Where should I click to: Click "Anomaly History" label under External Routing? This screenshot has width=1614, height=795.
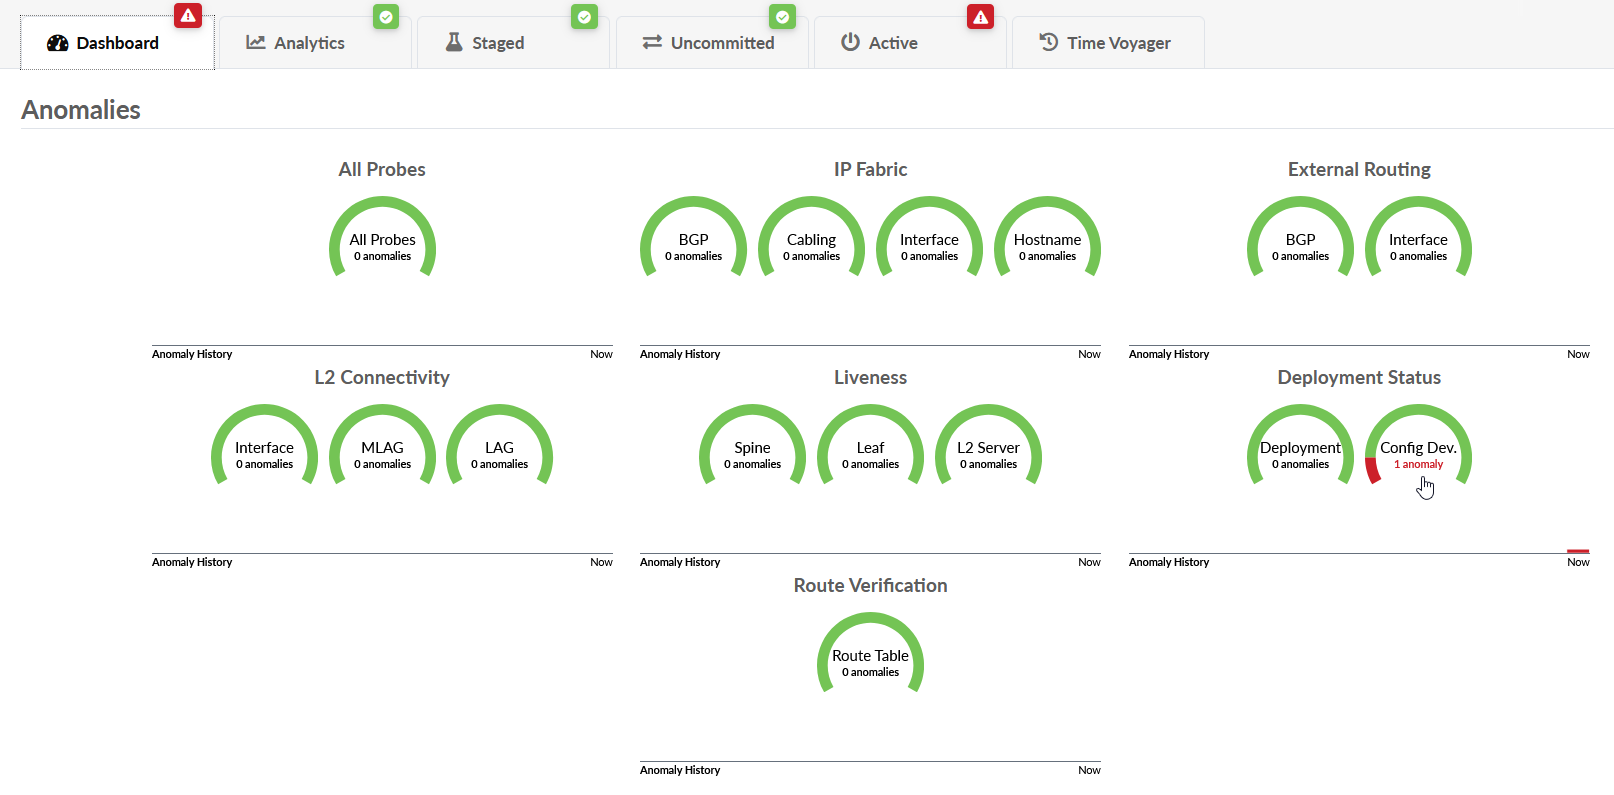(x=1169, y=354)
